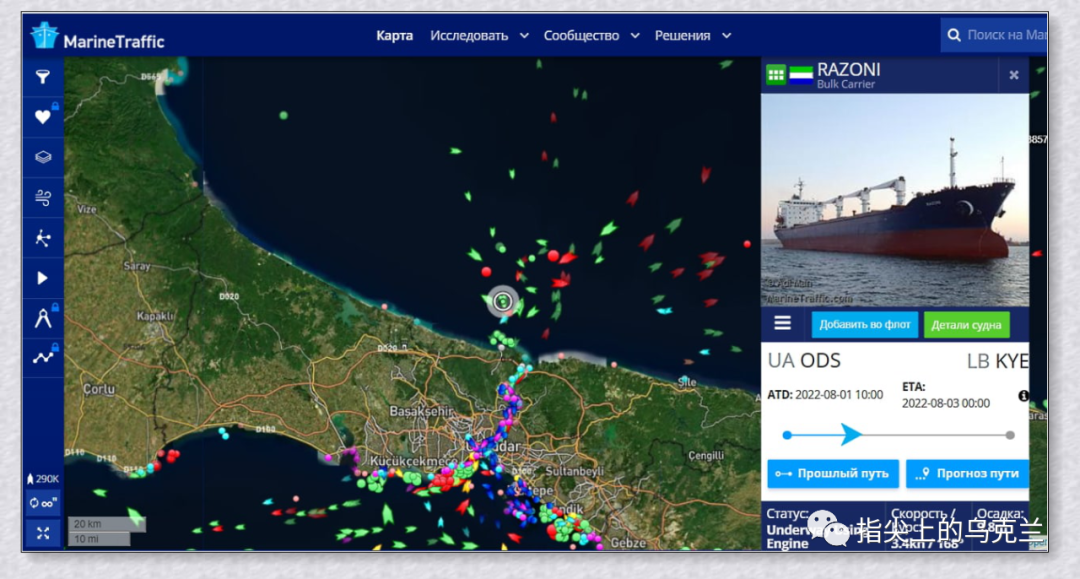1080x579 pixels.
Task: Click the Saray town label on map
Action: tap(136, 266)
